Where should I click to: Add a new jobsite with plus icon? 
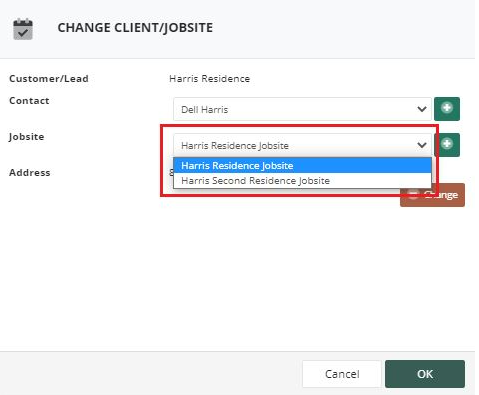click(x=449, y=145)
